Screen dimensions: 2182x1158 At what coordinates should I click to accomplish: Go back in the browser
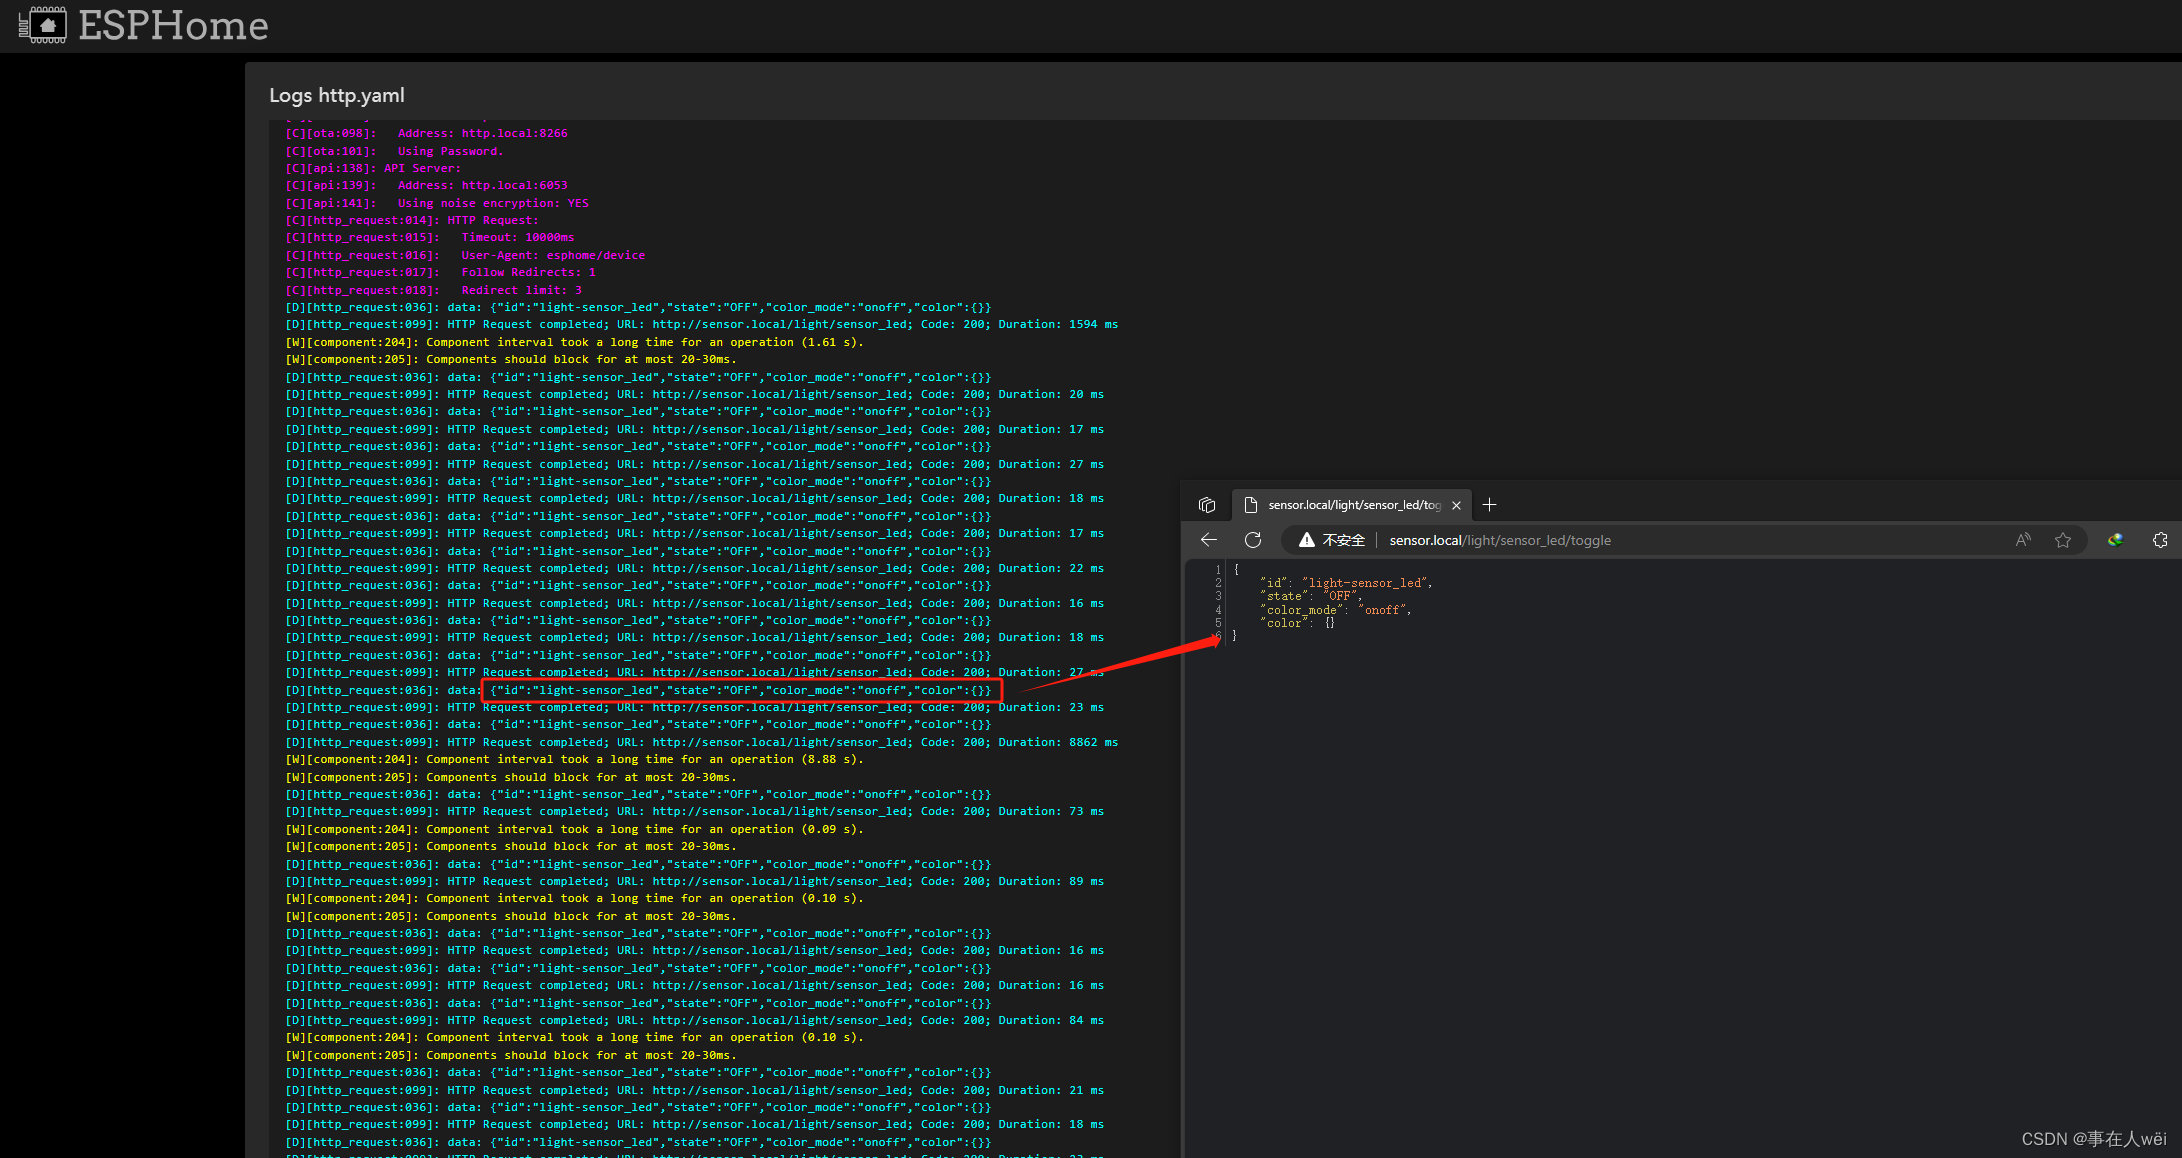(x=1209, y=540)
